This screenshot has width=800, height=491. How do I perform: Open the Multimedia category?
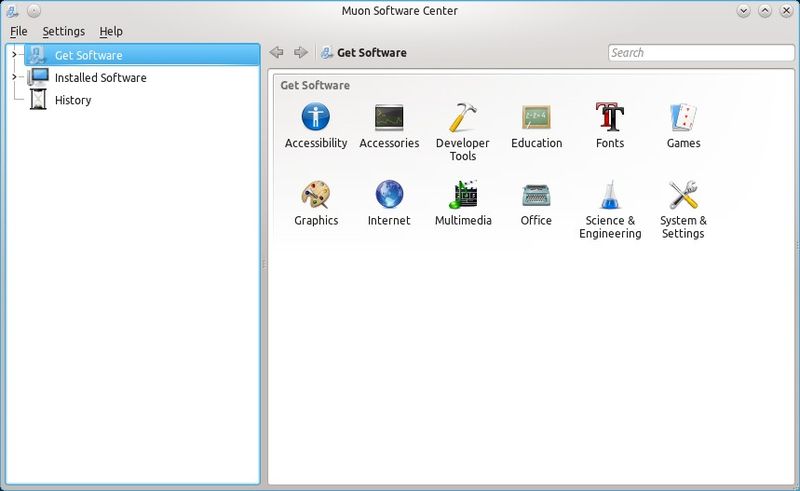click(463, 196)
